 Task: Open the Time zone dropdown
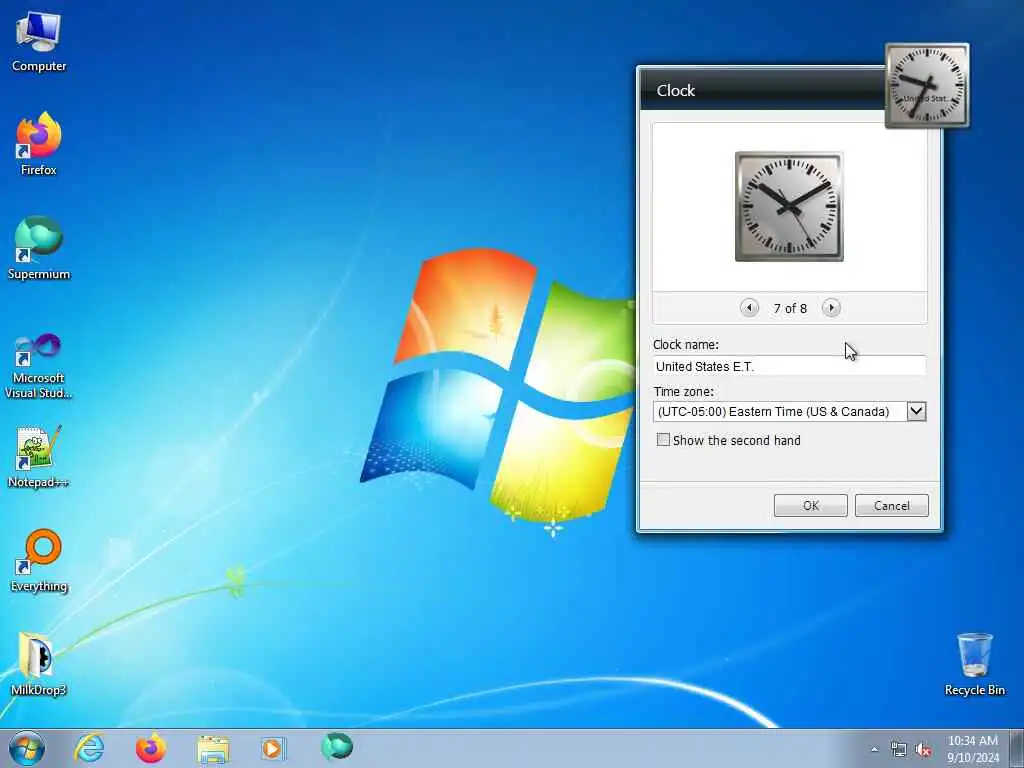(x=916, y=411)
